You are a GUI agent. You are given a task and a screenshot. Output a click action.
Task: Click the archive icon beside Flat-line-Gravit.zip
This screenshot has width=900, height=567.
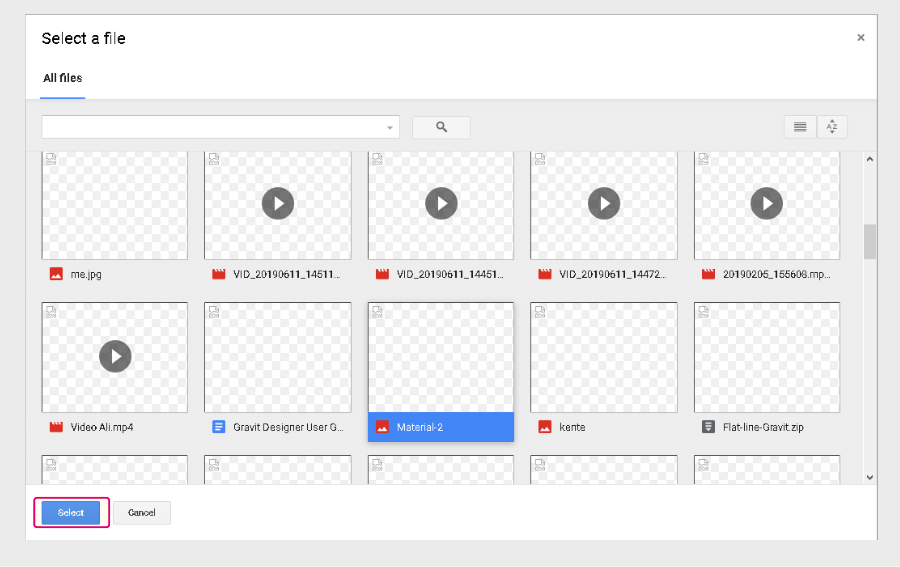click(708, 426)
